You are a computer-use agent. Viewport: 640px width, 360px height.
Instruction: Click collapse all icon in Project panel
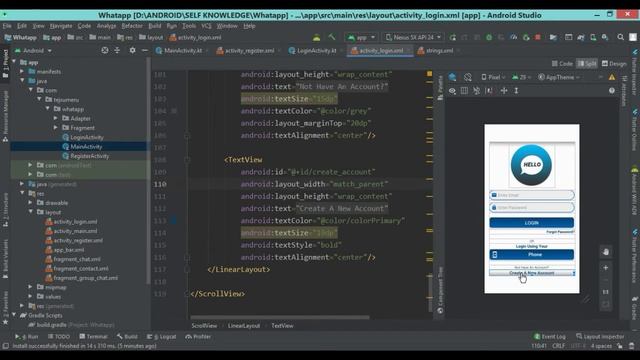(x=117, y=51)
